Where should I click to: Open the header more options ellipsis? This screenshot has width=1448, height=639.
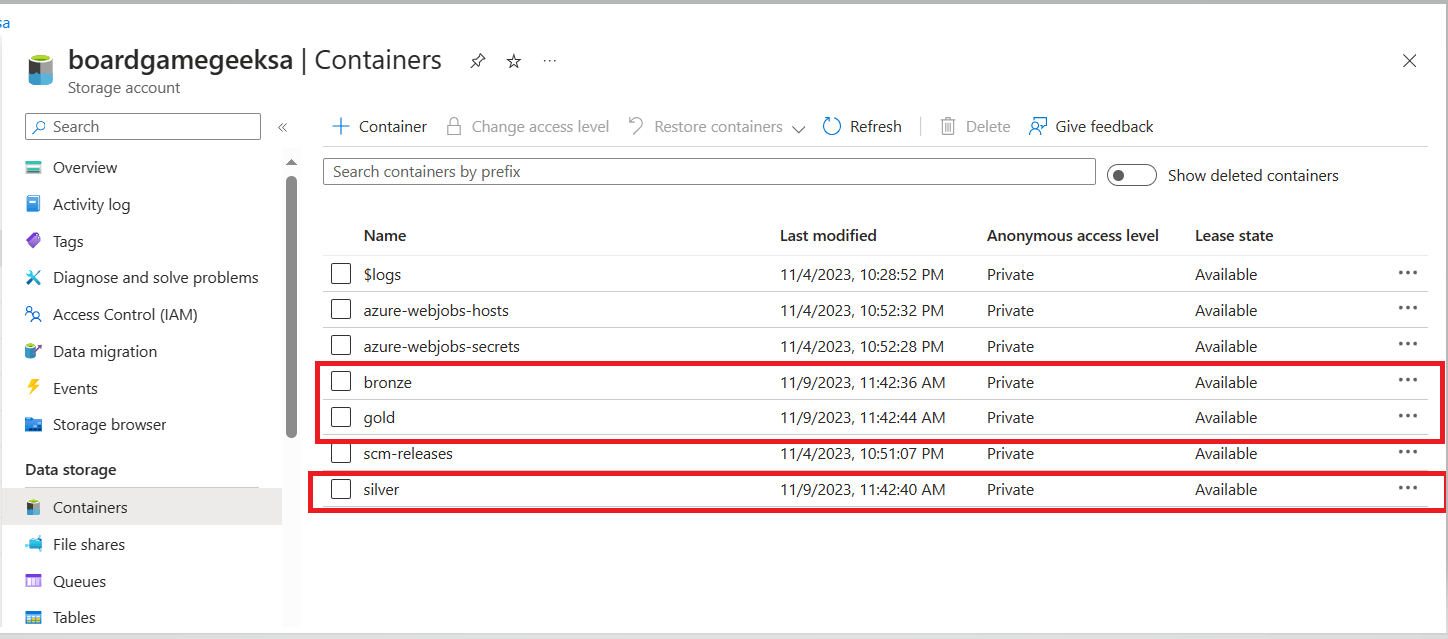[x=550, y=61]
